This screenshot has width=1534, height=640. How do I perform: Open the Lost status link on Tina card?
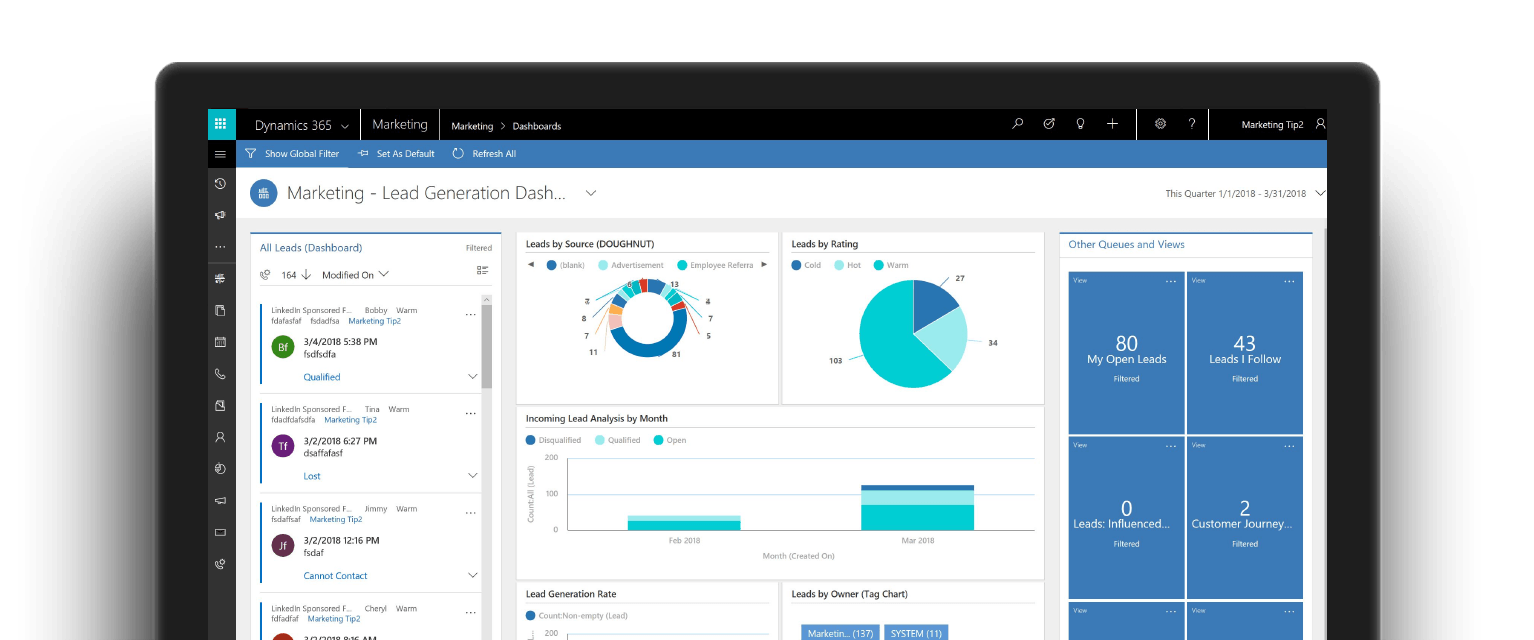click(x=312, y=476)
